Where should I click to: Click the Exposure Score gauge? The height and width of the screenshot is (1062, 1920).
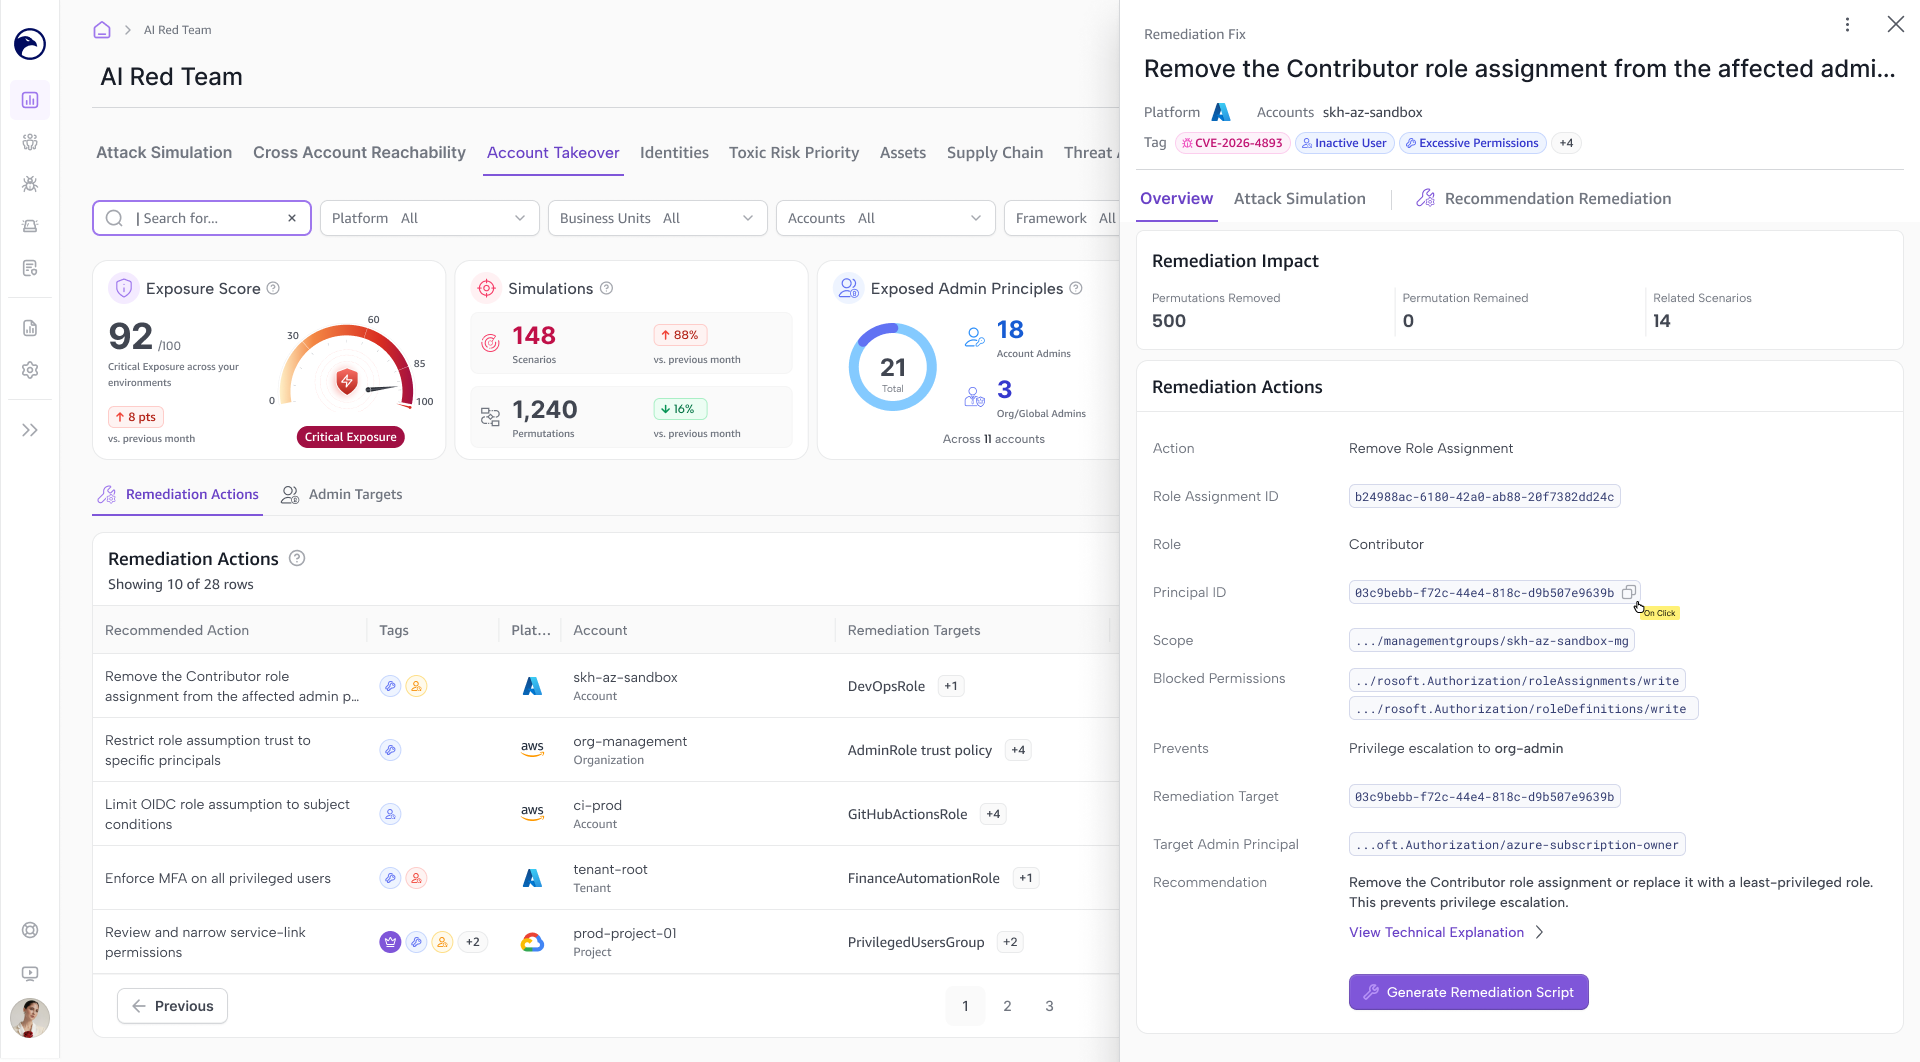[347, 367]
